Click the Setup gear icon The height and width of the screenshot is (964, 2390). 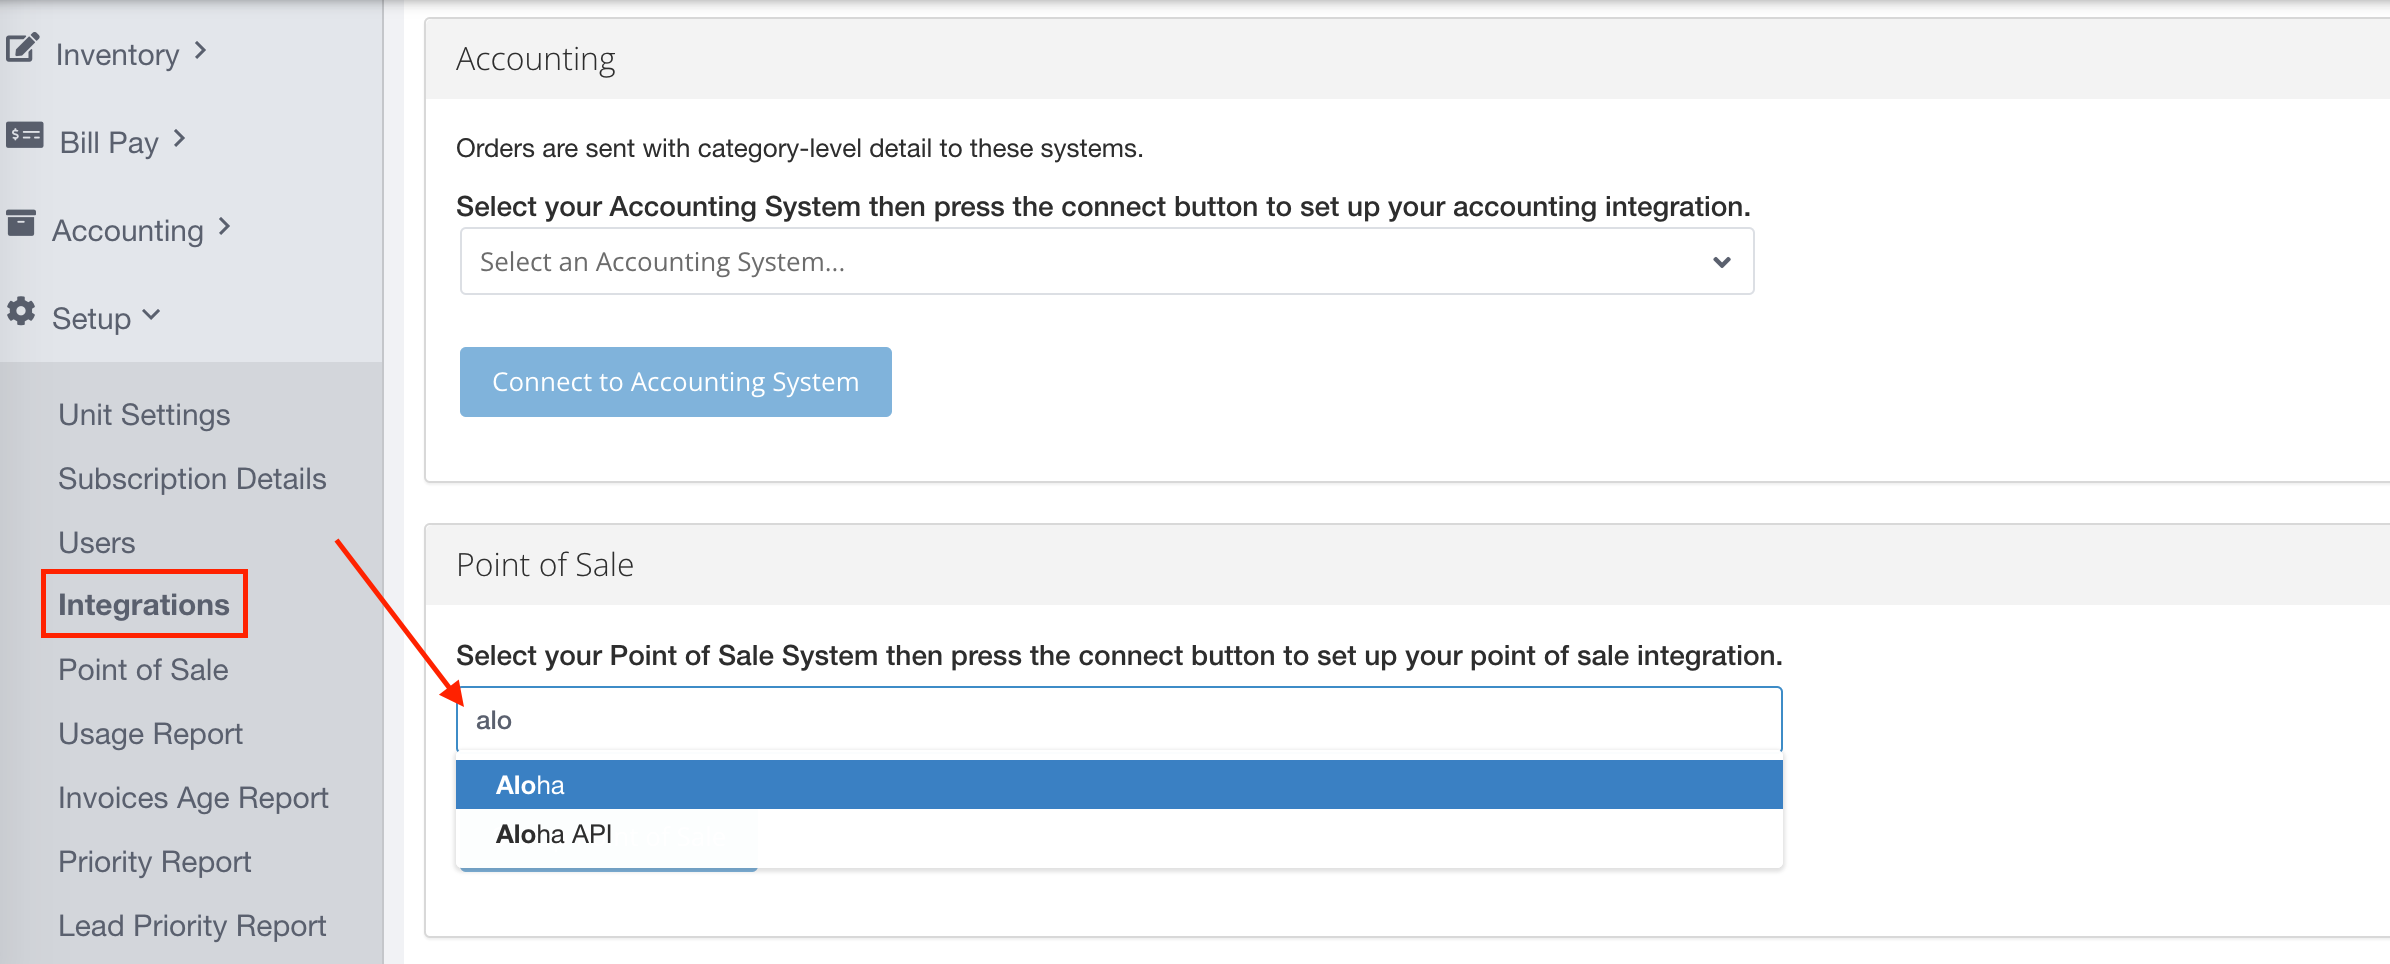pos(21,311)
